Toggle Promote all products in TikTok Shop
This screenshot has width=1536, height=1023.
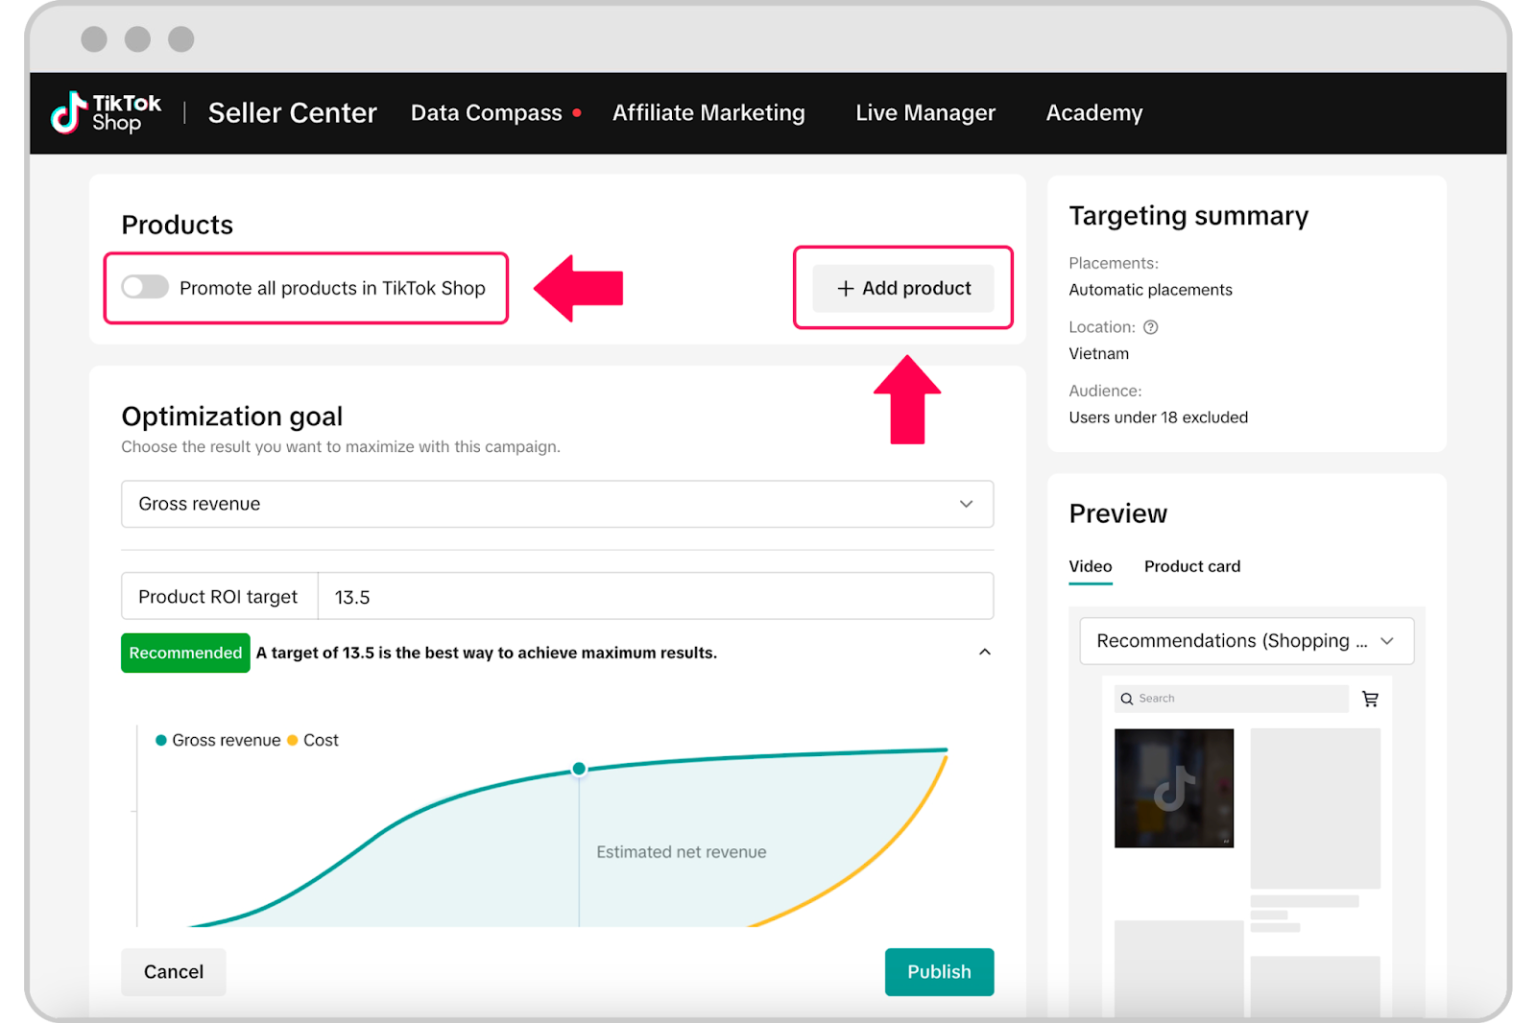pyautogui.click(x=145, y=288)
